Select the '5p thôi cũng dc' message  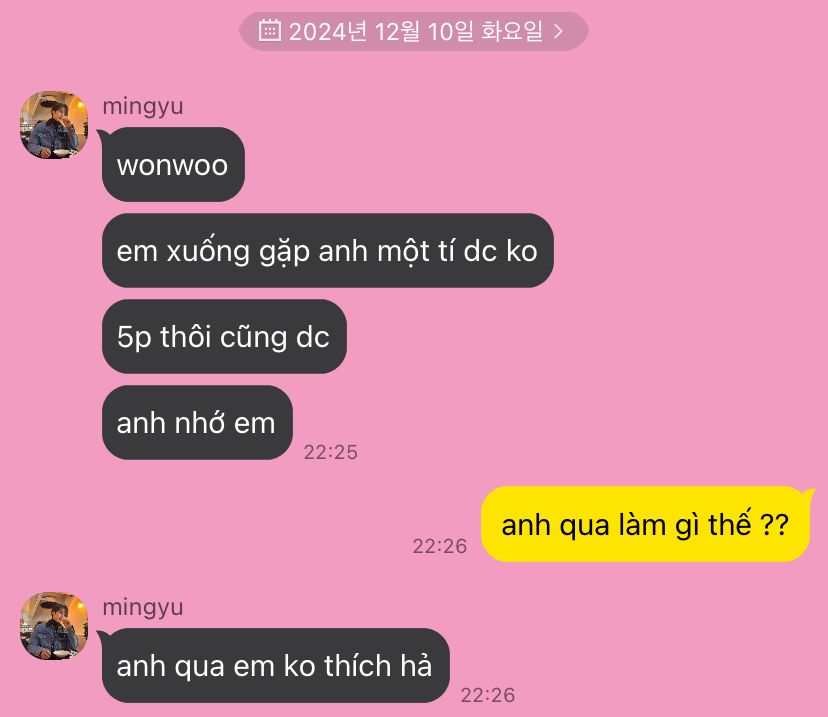224,336
